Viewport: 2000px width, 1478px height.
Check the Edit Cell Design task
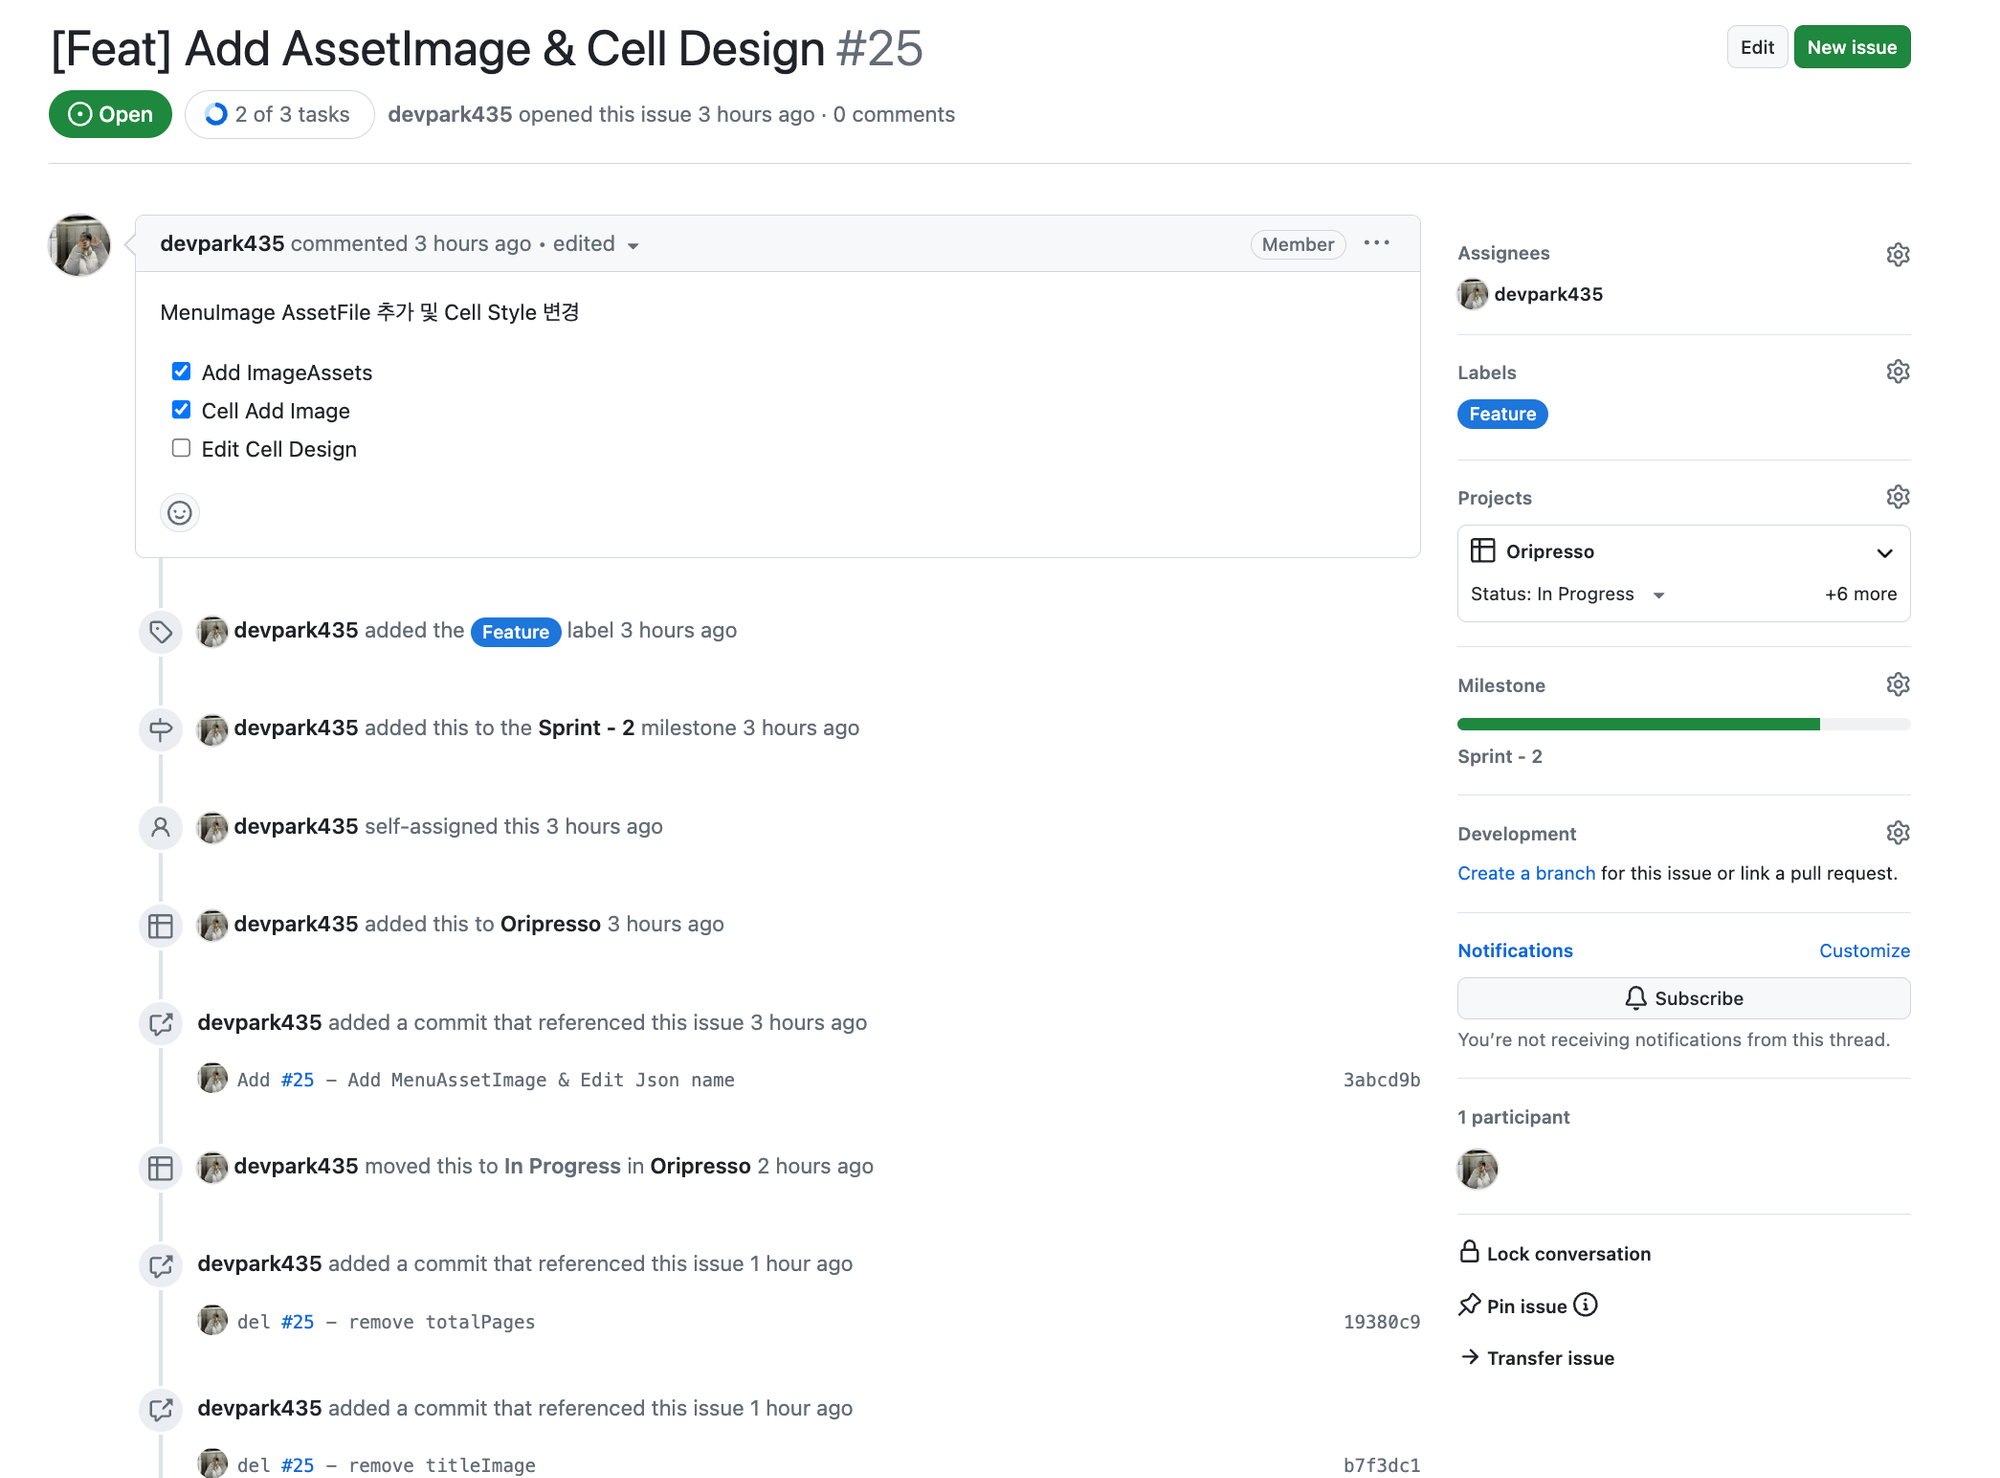(x=181, y=448)
